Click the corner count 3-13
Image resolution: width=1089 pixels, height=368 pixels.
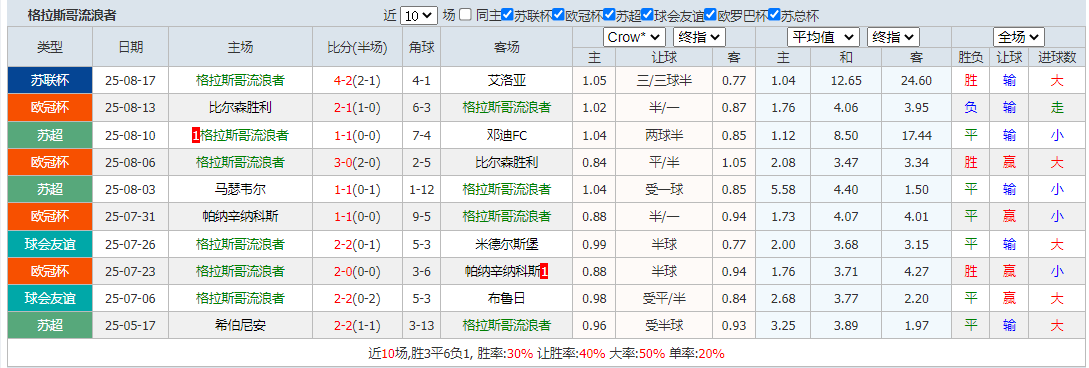coord(421,325)
